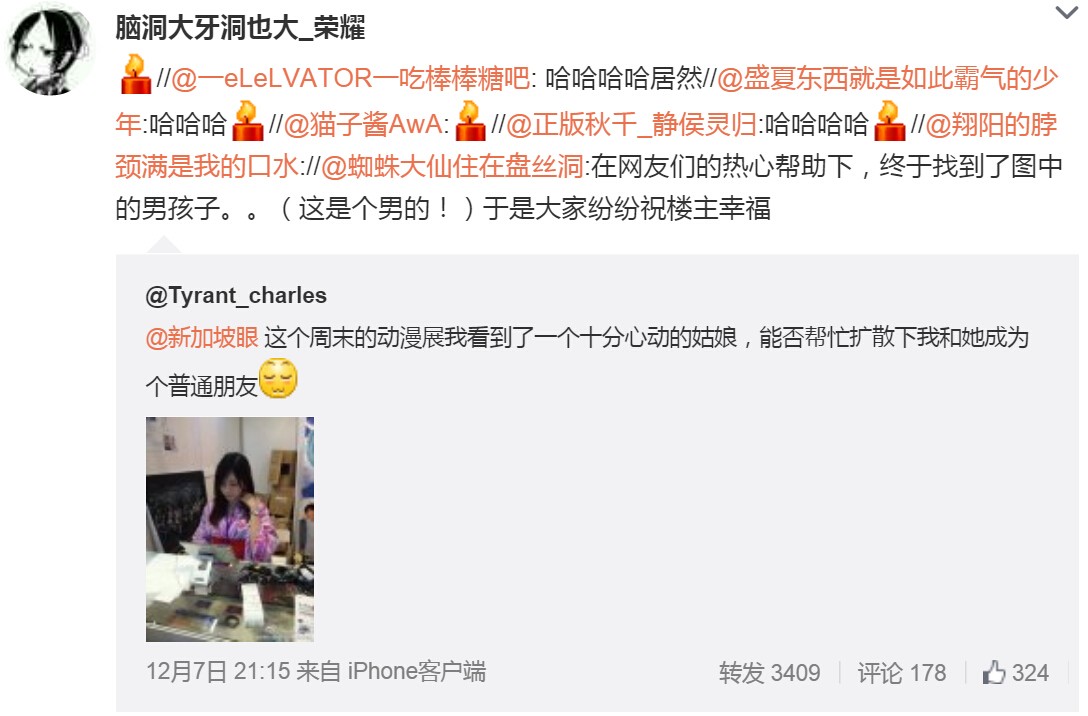Click the blushing smiley emoji
1088x716 pixels.
coord(278,379)
